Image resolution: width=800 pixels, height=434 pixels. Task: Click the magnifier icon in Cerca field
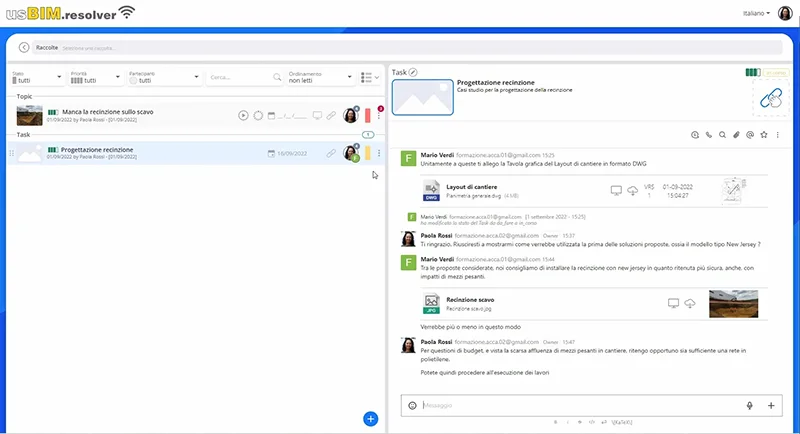pyautogui.click(x=277, y=78)
